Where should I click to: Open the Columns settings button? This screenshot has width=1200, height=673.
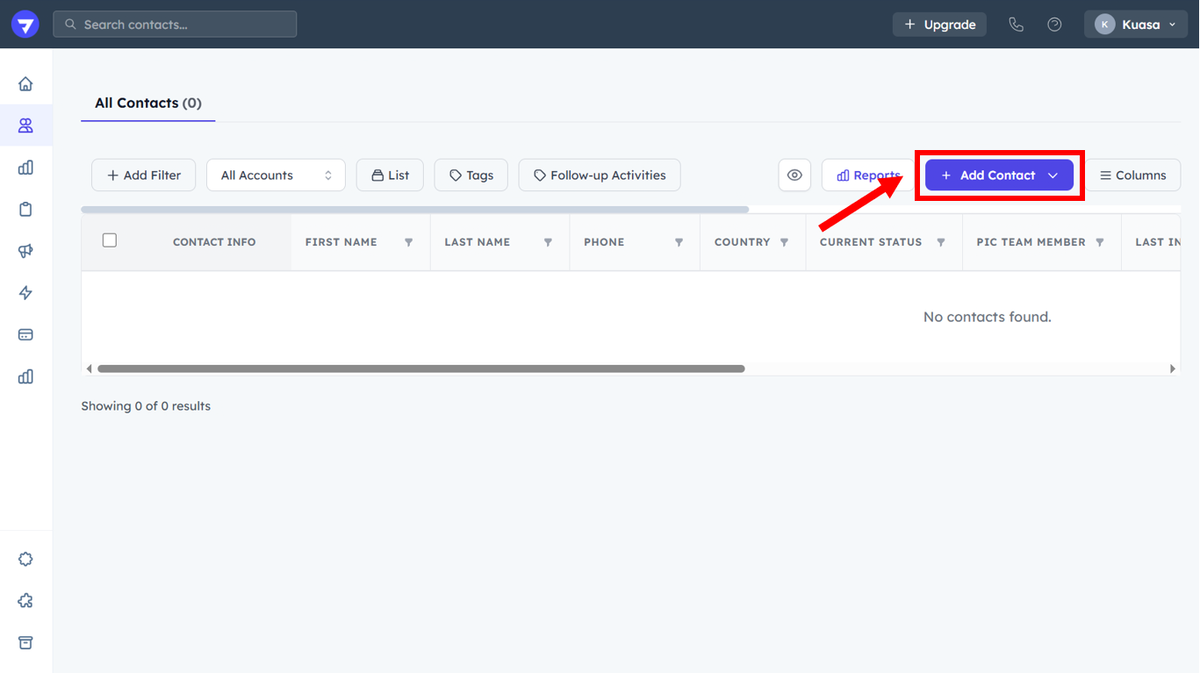coord(1132,175)
